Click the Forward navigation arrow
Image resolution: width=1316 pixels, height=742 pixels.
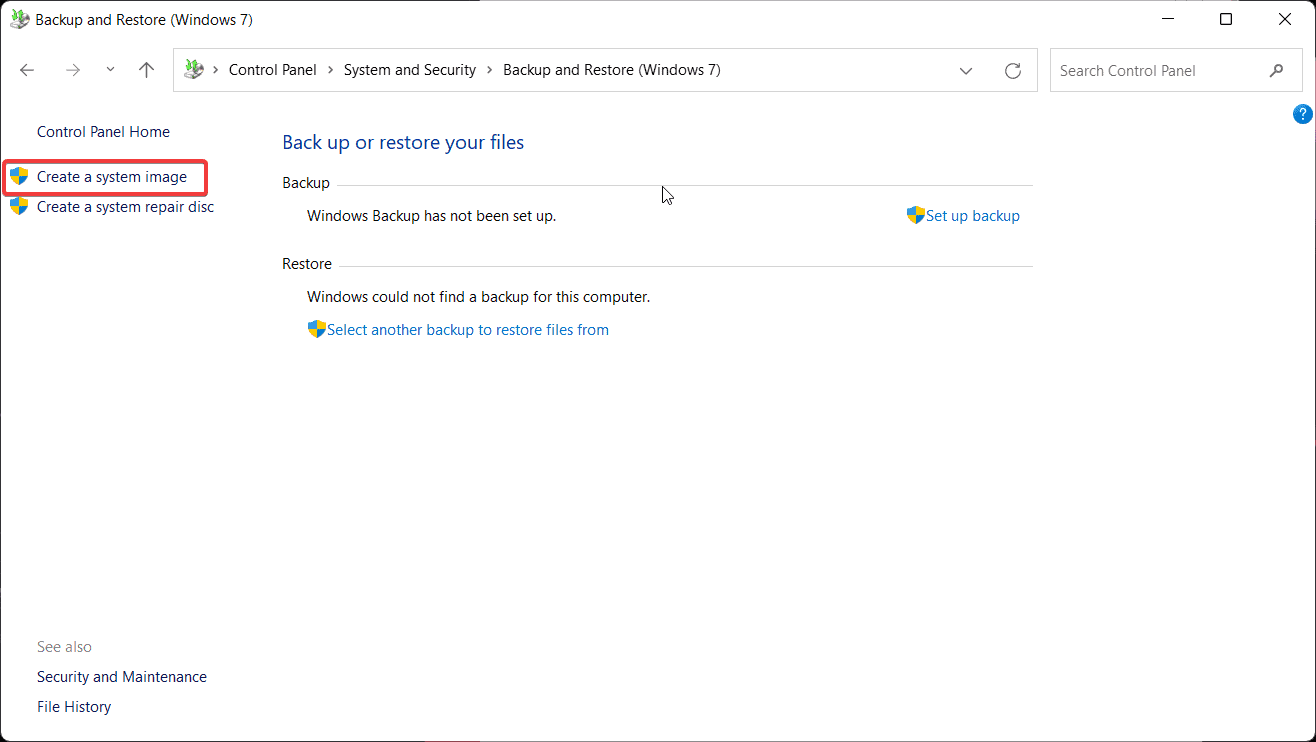click(x=72, y=70)
